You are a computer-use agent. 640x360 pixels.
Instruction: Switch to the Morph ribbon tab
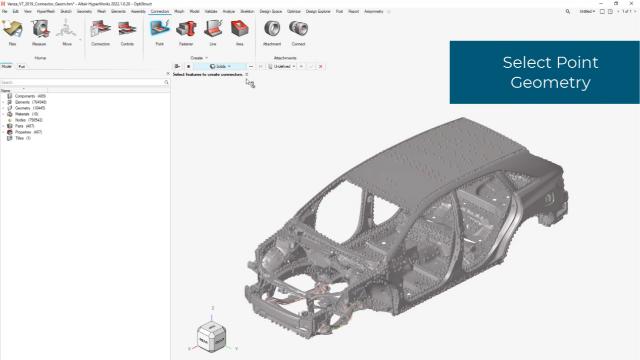[x=179, y=11]
